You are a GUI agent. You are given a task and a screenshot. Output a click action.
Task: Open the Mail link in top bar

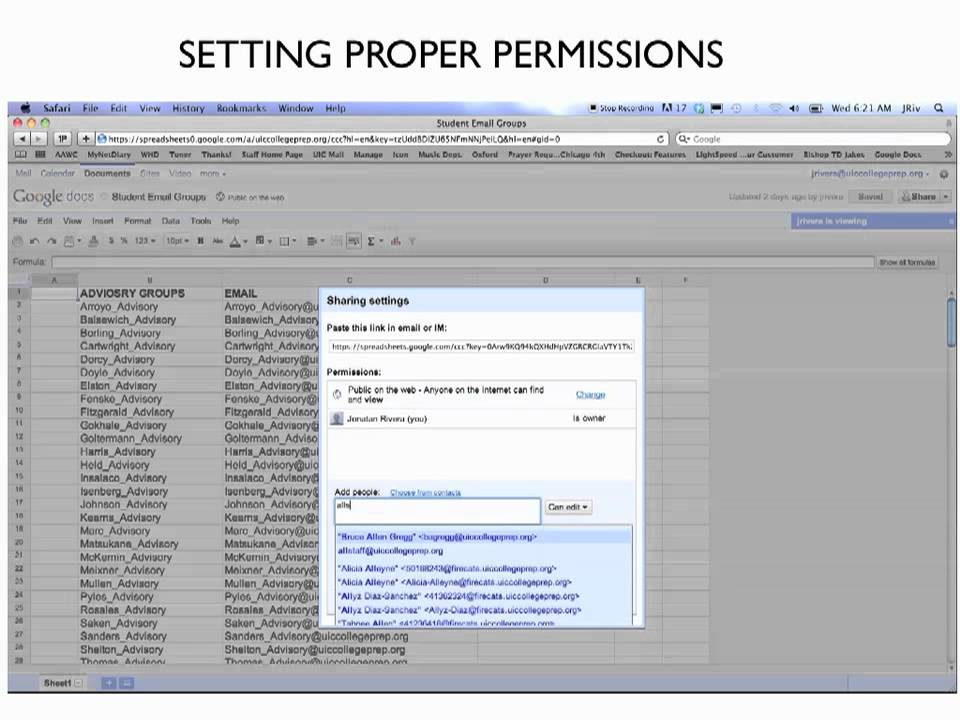click(x=23, y=174)
